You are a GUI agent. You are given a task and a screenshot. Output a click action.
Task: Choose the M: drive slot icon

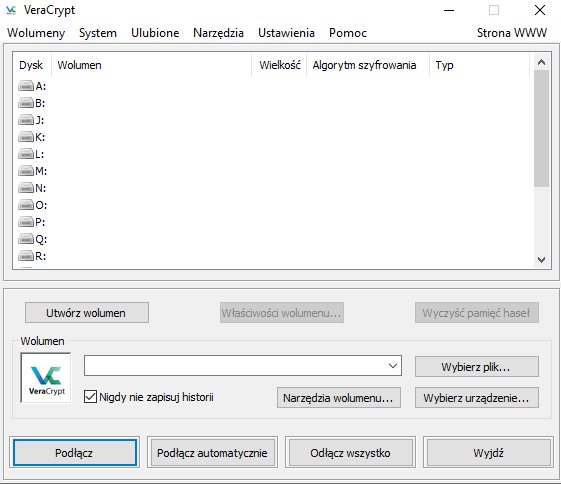point(26,171)
